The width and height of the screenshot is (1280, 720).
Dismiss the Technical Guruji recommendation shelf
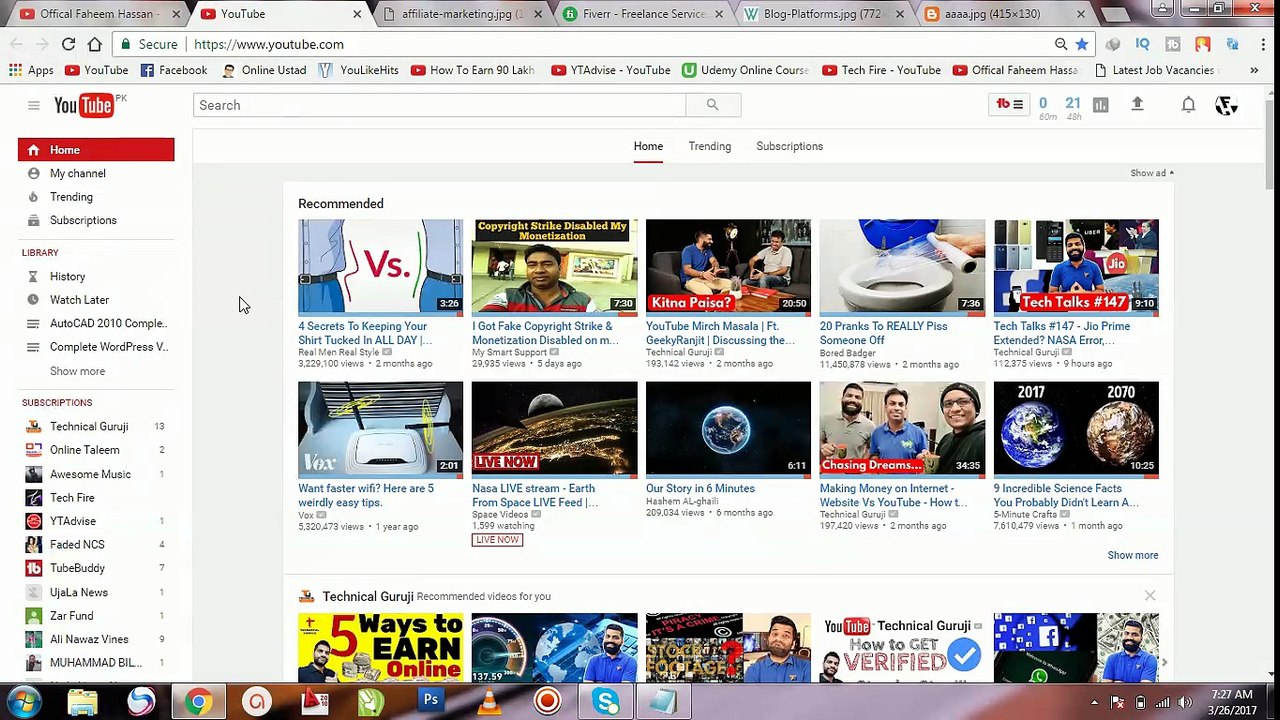(x=1150, y=596)
